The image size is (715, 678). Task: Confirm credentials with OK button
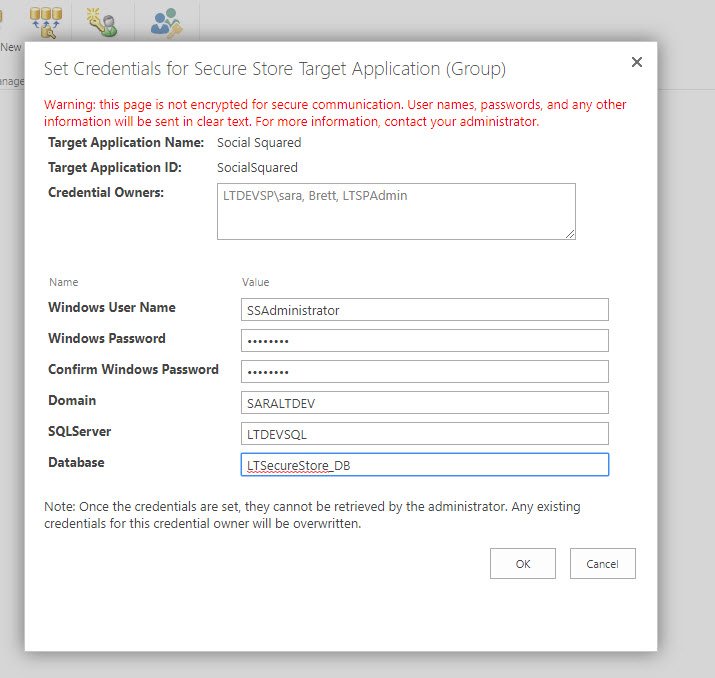(x=523, y=564)
